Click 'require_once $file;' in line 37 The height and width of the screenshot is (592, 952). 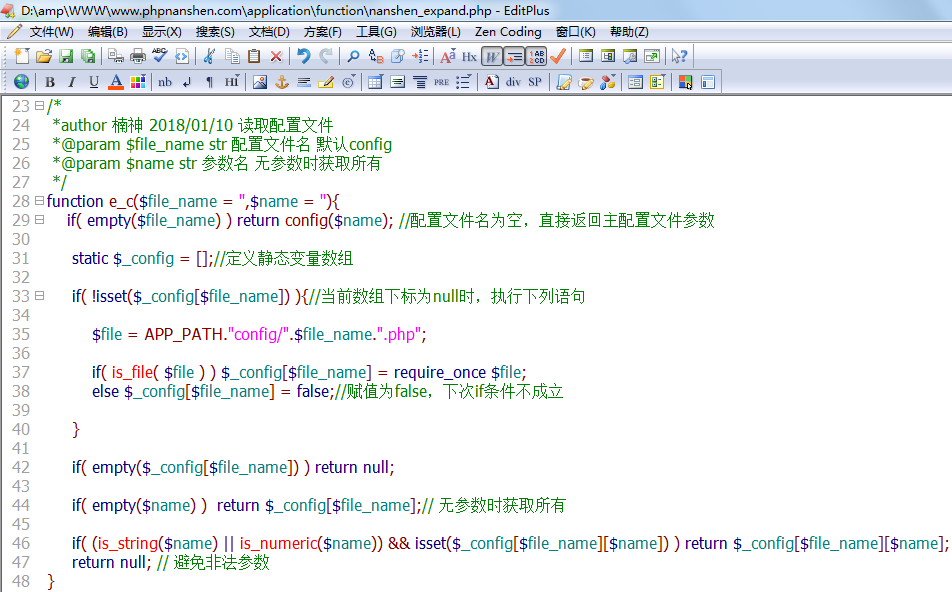click(x=460, y=372)
